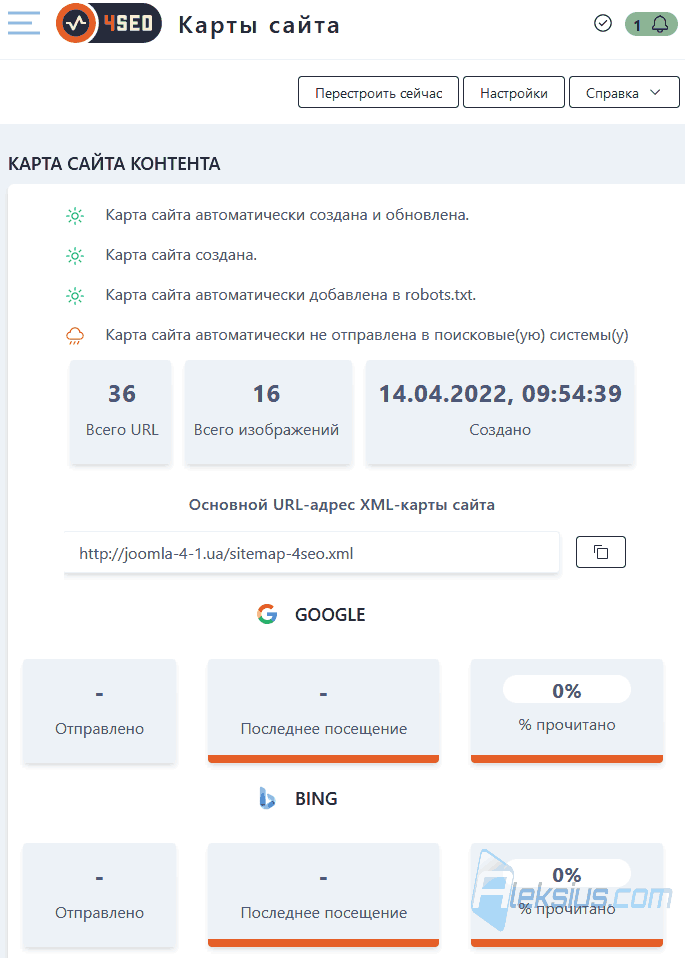Open the hamburger sidebar menu
685x958 pixels.
pos(24,23)
